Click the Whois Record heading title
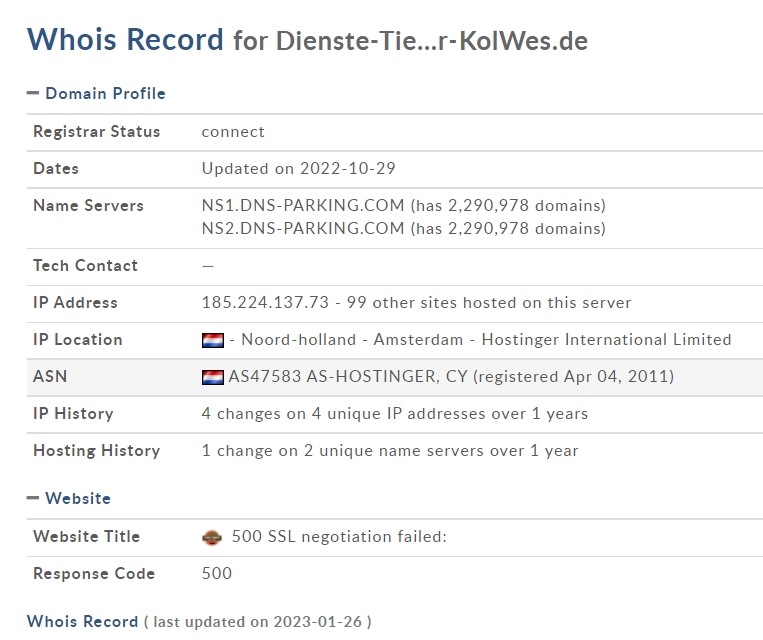The width and height of the screenshot is (763, 640). click(125, 39)
